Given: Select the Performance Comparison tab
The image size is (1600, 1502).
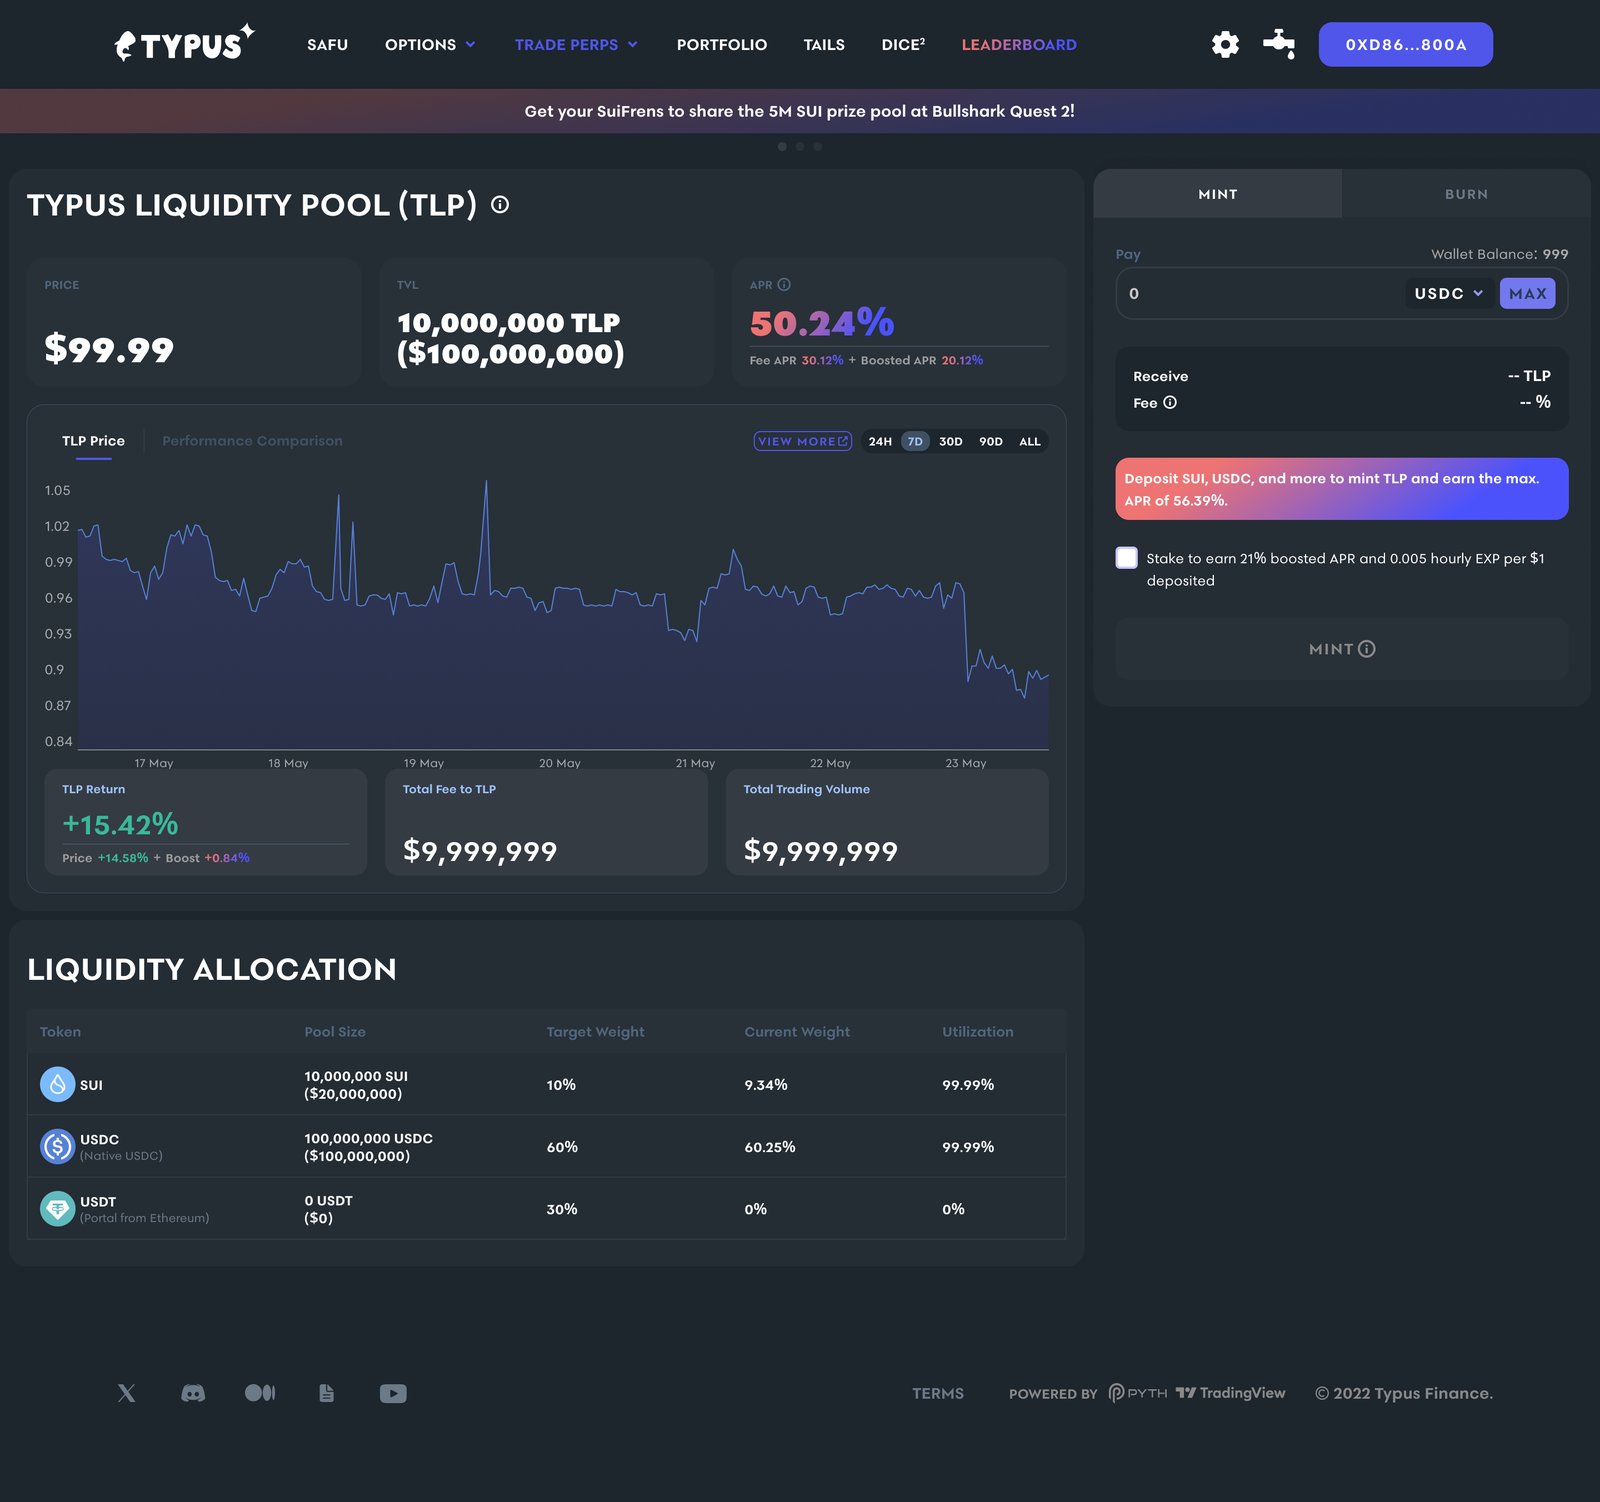Looking at the screenshot, I should [x=252, y=441].
